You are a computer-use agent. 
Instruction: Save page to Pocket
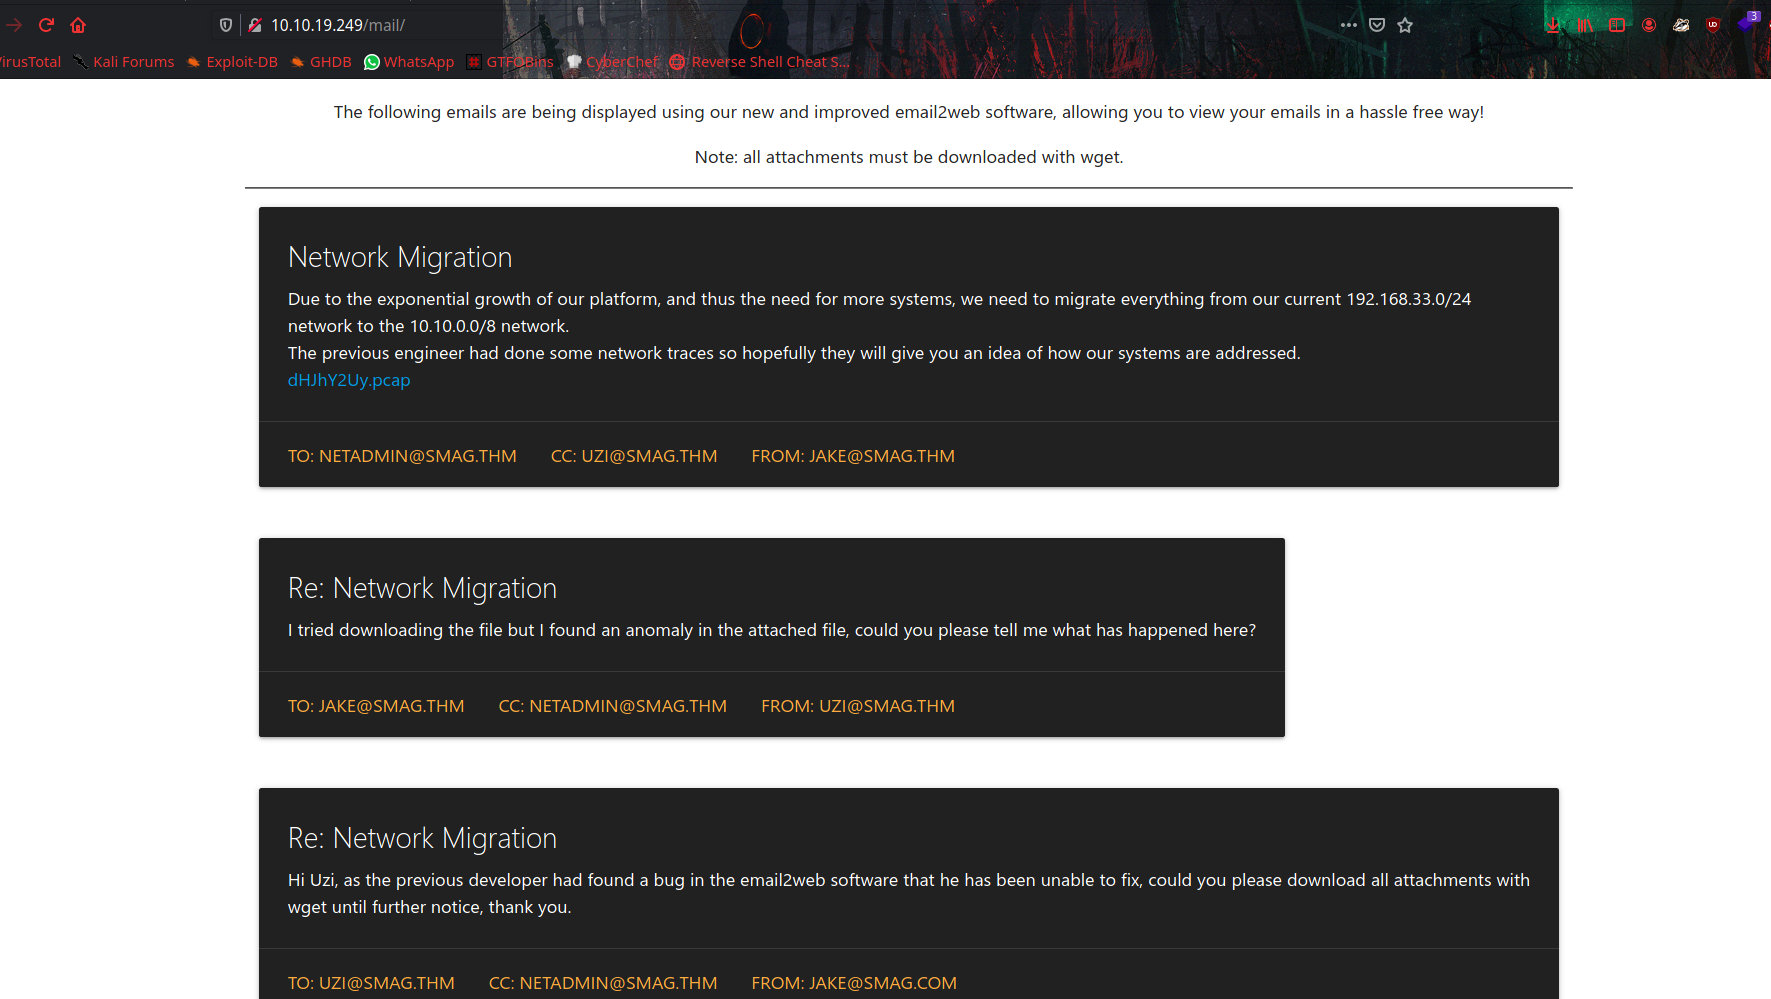coord(1377,25)
